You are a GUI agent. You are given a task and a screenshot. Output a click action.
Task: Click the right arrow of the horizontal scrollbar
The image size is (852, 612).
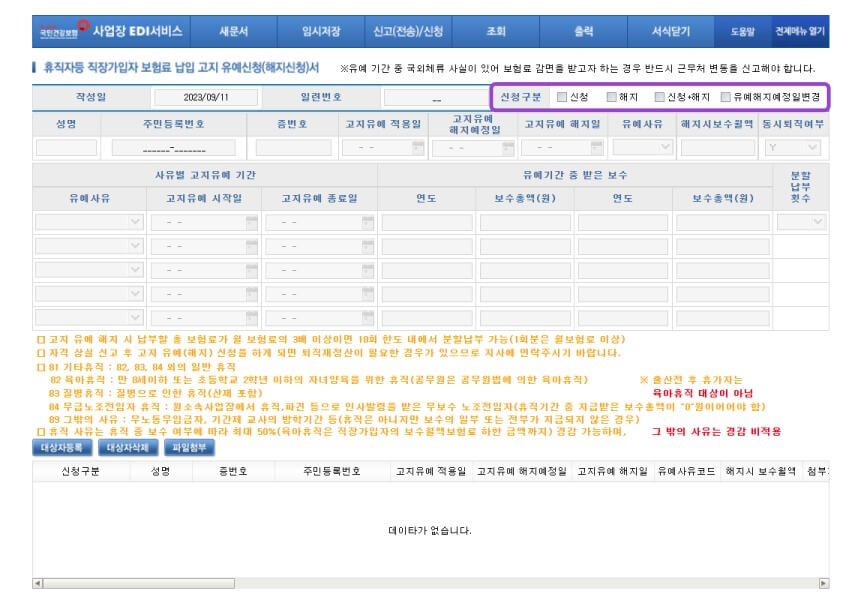click(823, 583)
